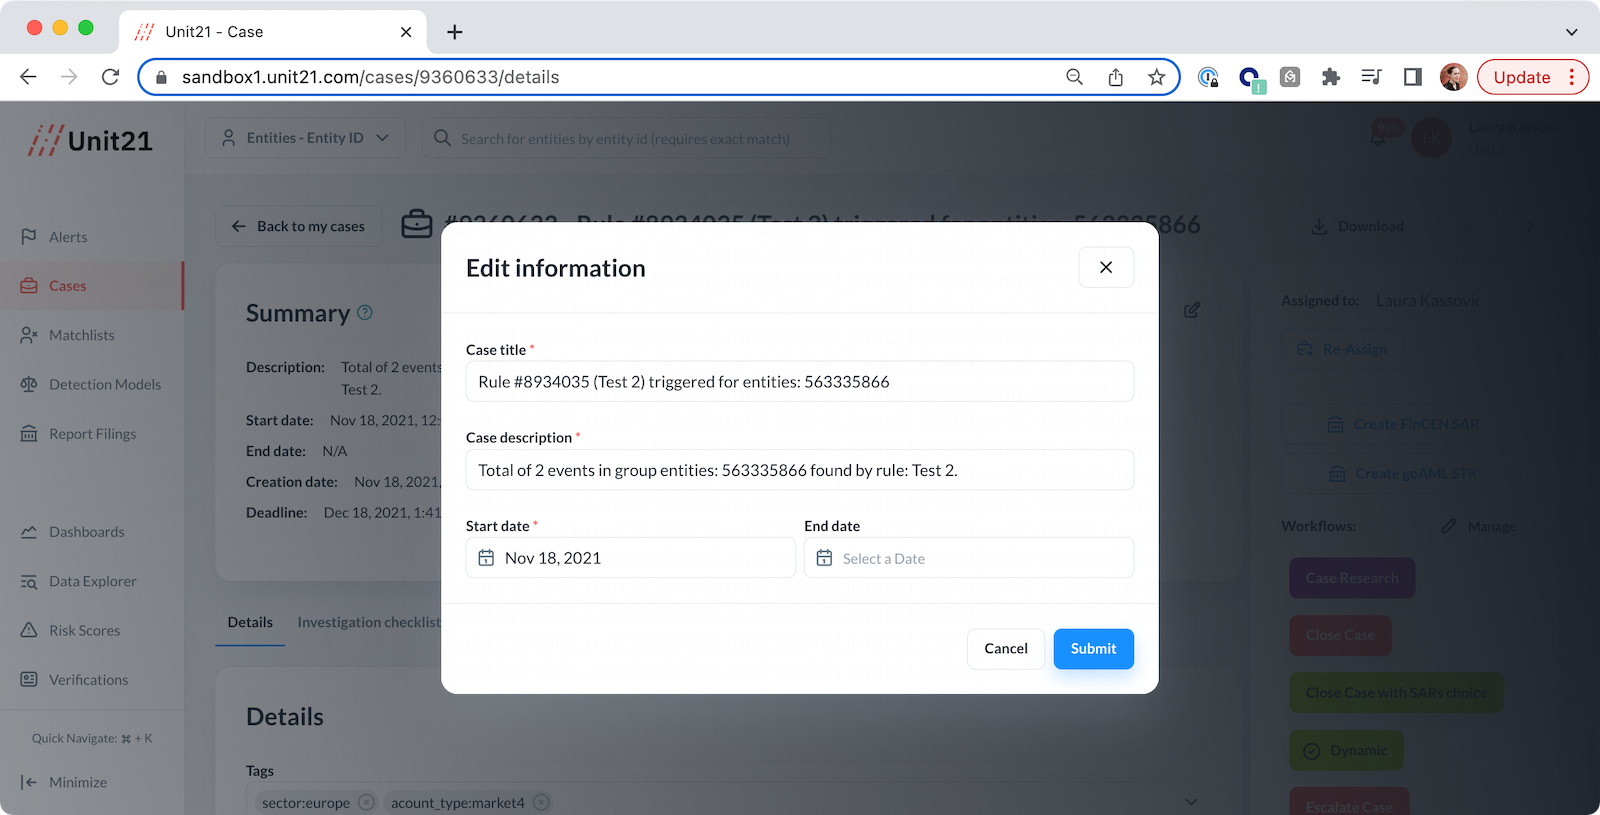Image resolution: width=1600 pixels, height=815 pixels.
Task: Download the case
Action: [1358, 227]
